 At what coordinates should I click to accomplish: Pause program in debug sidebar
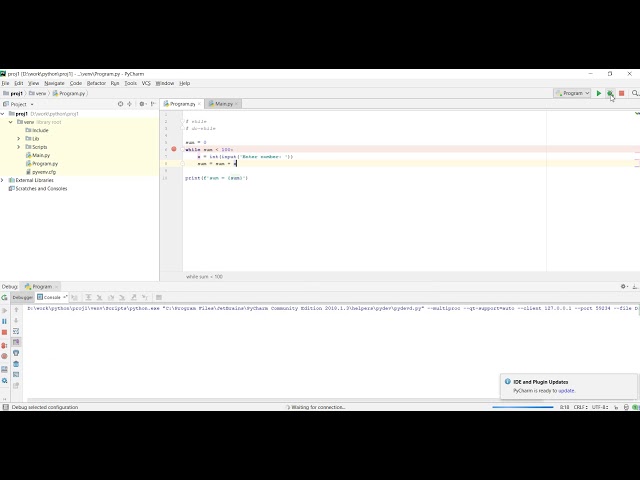pyautogui.click(x=4, y=321)
